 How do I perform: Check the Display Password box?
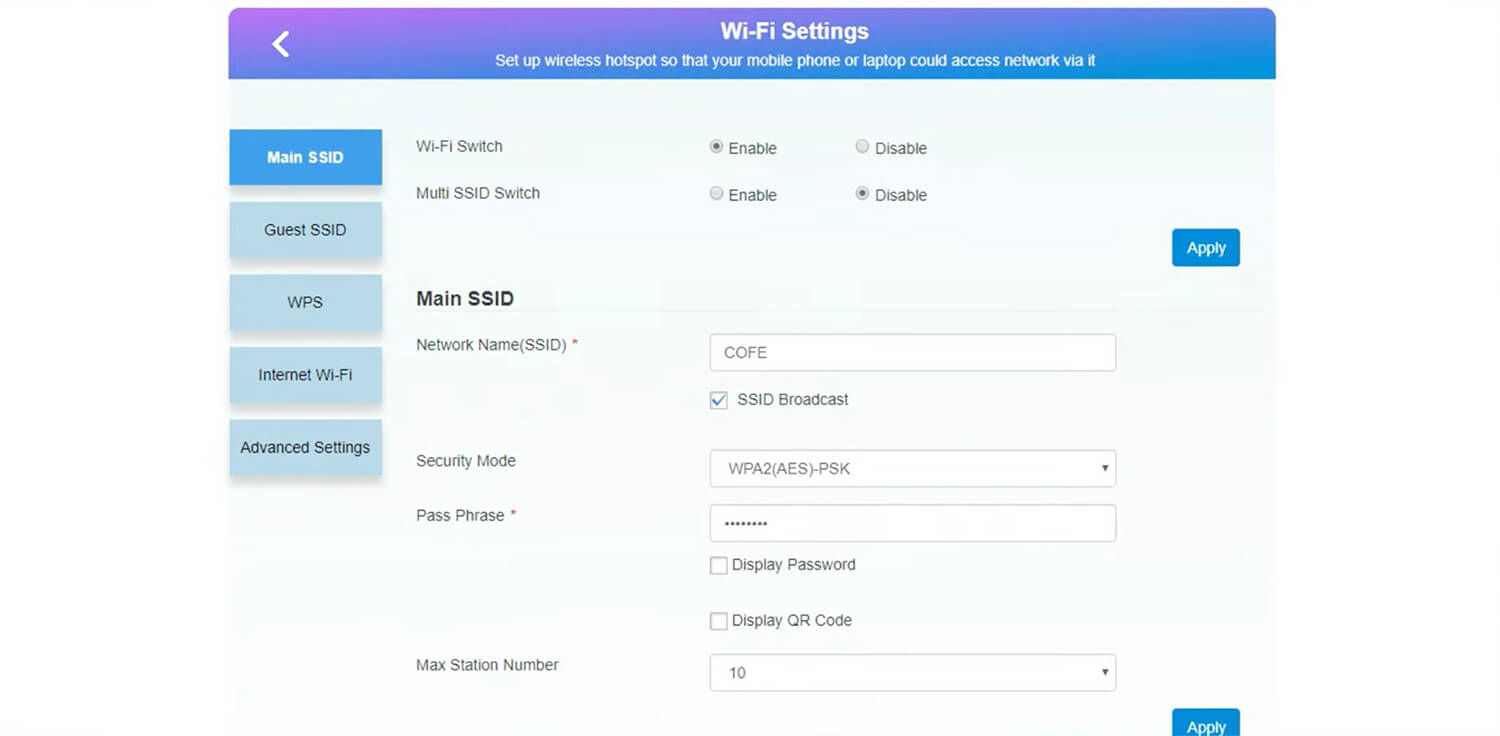pyautogui.click(x=718, y=566)
